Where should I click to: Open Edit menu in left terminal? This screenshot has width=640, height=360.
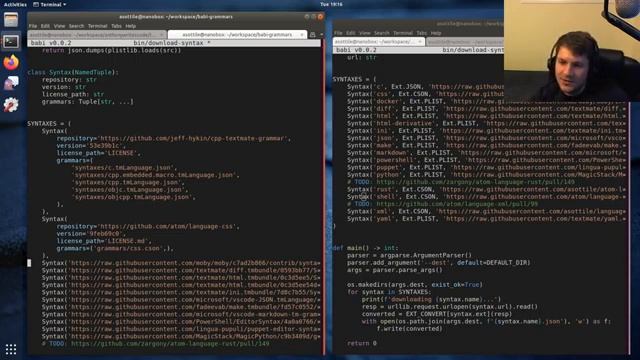point(45,26)
